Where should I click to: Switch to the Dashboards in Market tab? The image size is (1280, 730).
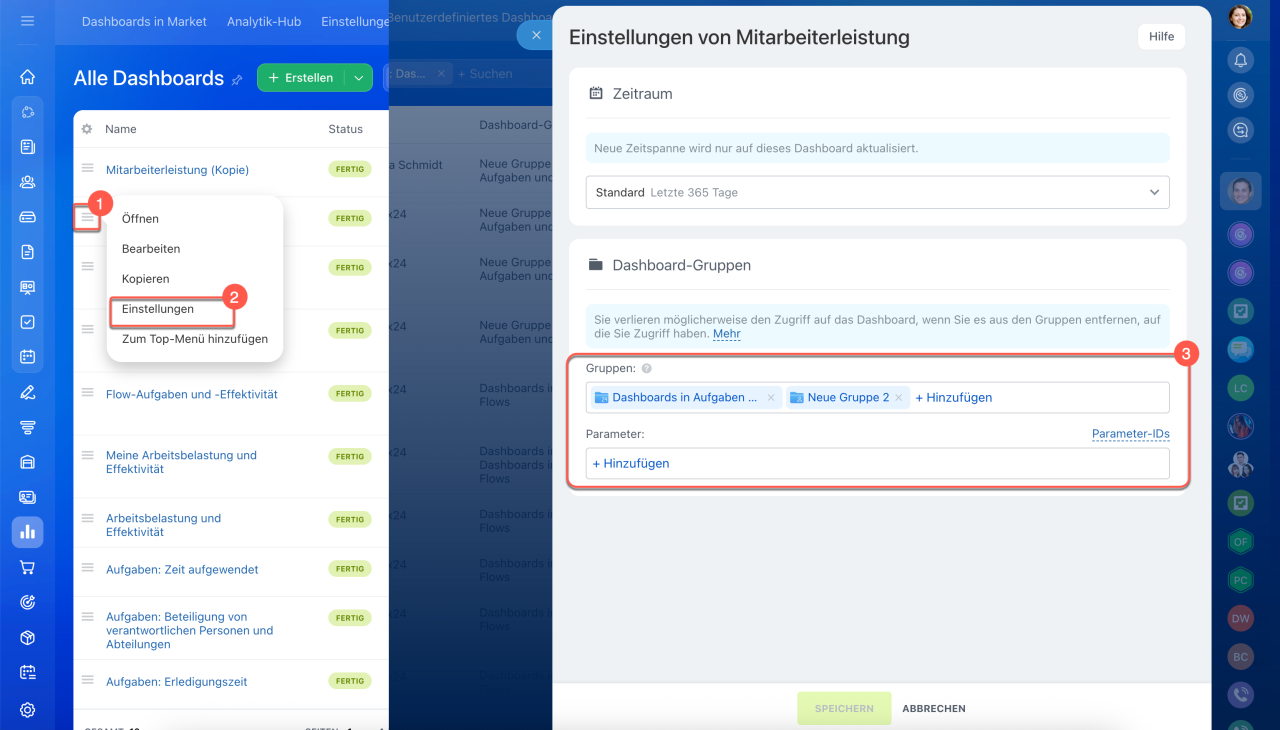(x=144, y=22)
